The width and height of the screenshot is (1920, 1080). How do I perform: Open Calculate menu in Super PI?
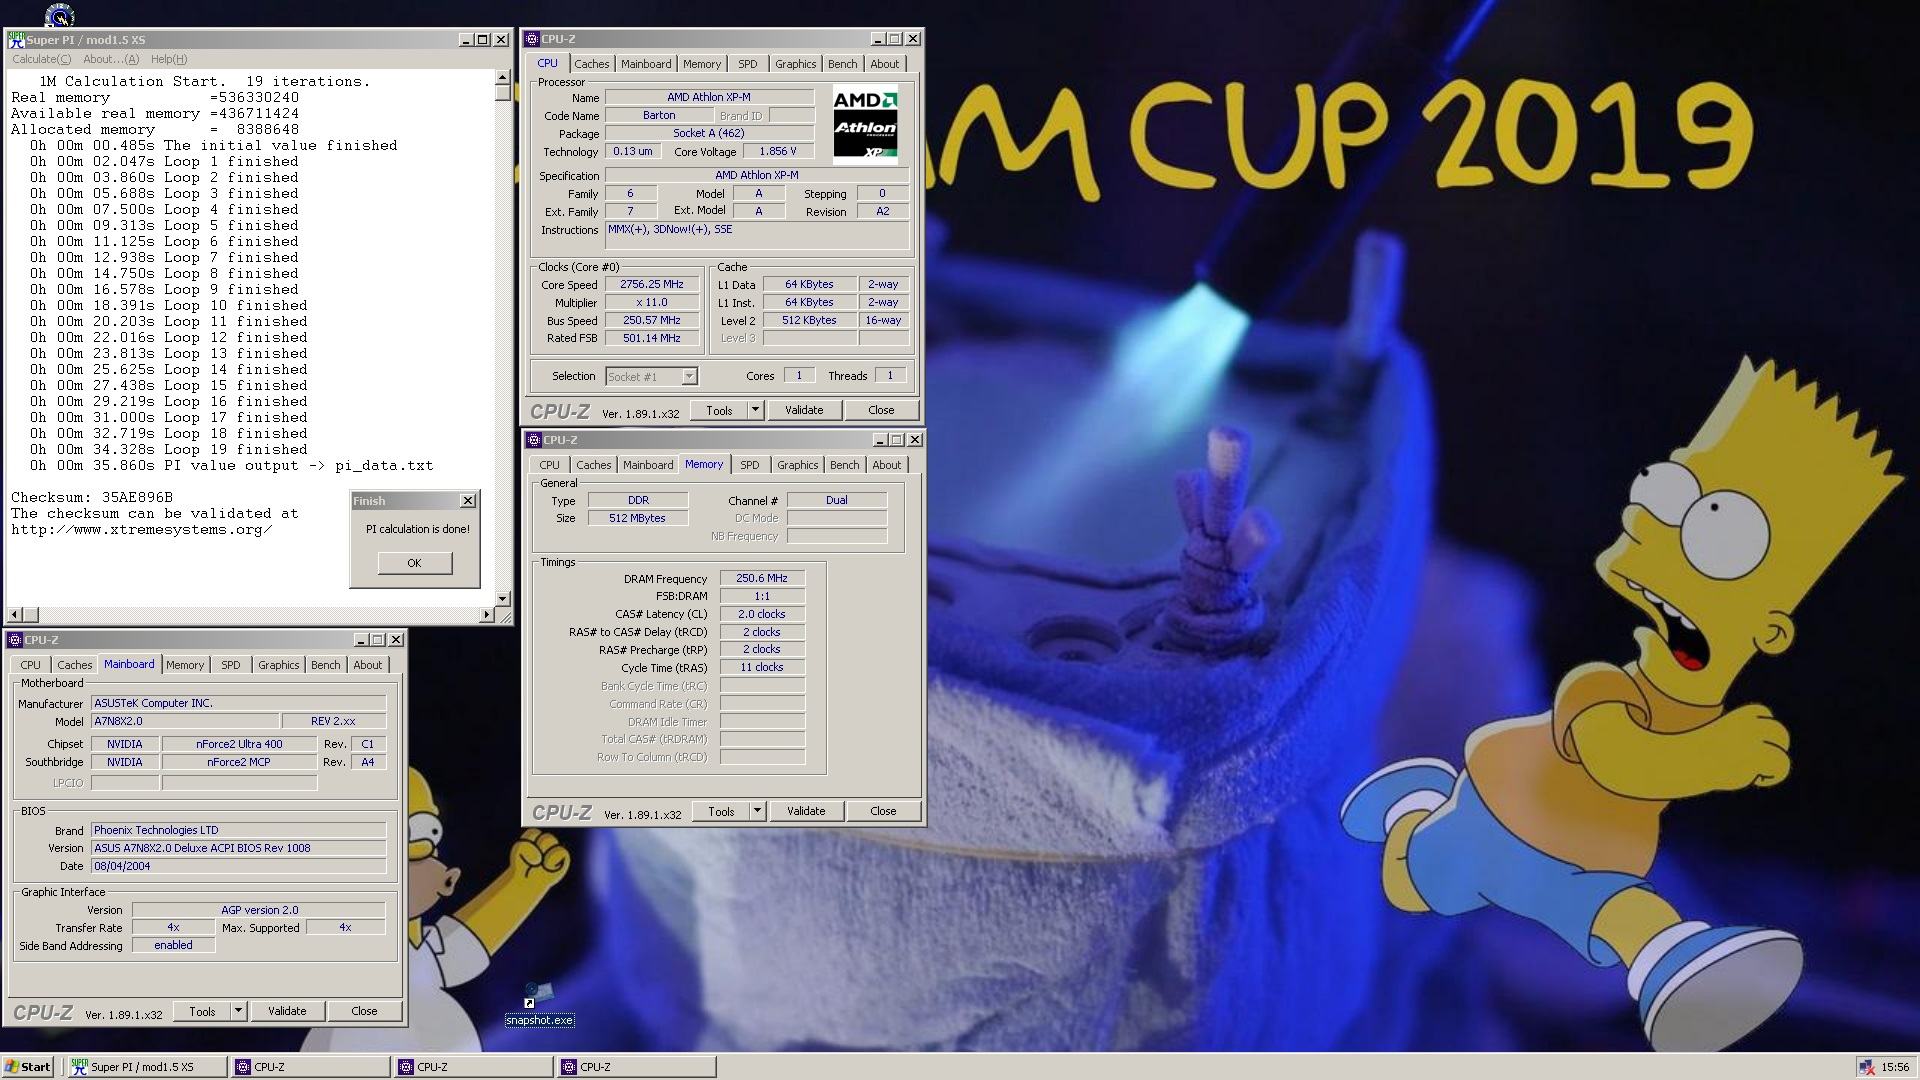[41, 59]
